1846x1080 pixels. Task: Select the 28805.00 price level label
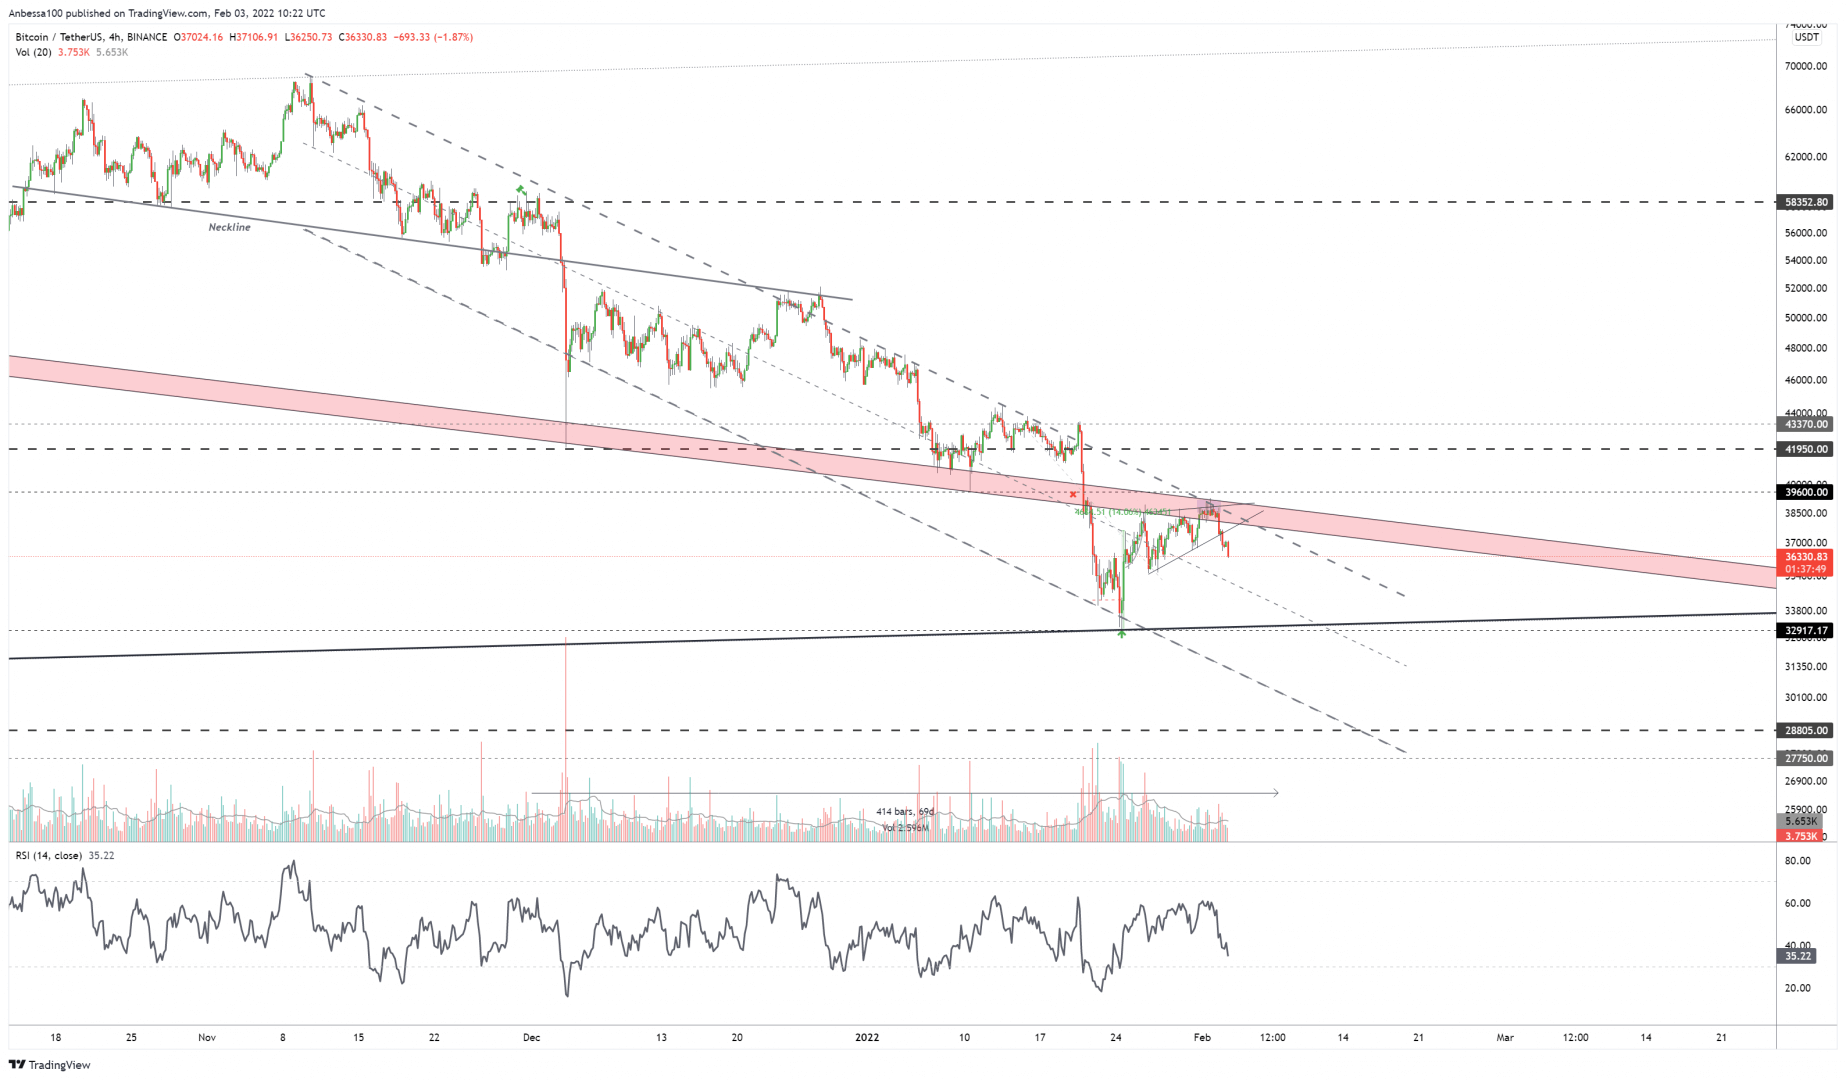coord(1807,731)
